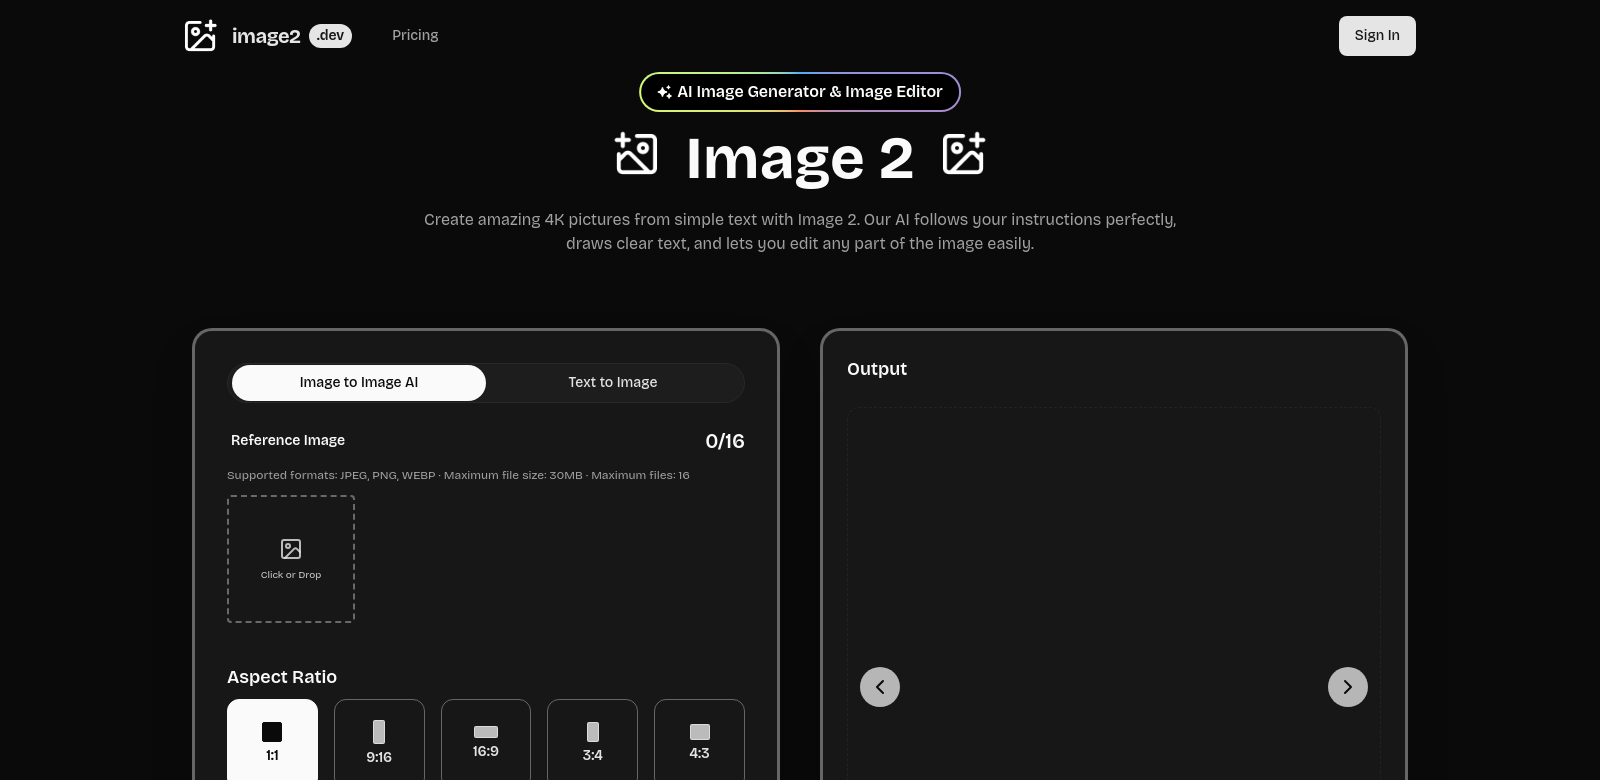This screenshot has width=1600, height=780.
Task: Click the .dev badge beside image2
Action: [x=330, y=36]
